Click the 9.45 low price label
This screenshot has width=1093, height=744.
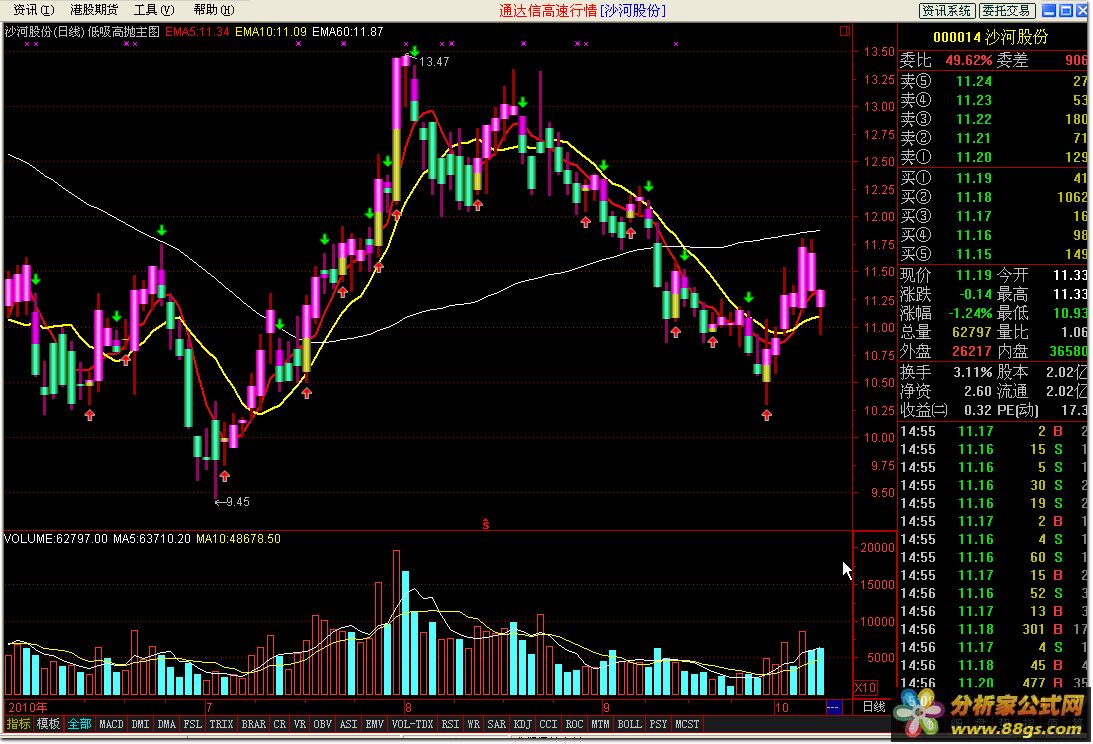(238, 501)
